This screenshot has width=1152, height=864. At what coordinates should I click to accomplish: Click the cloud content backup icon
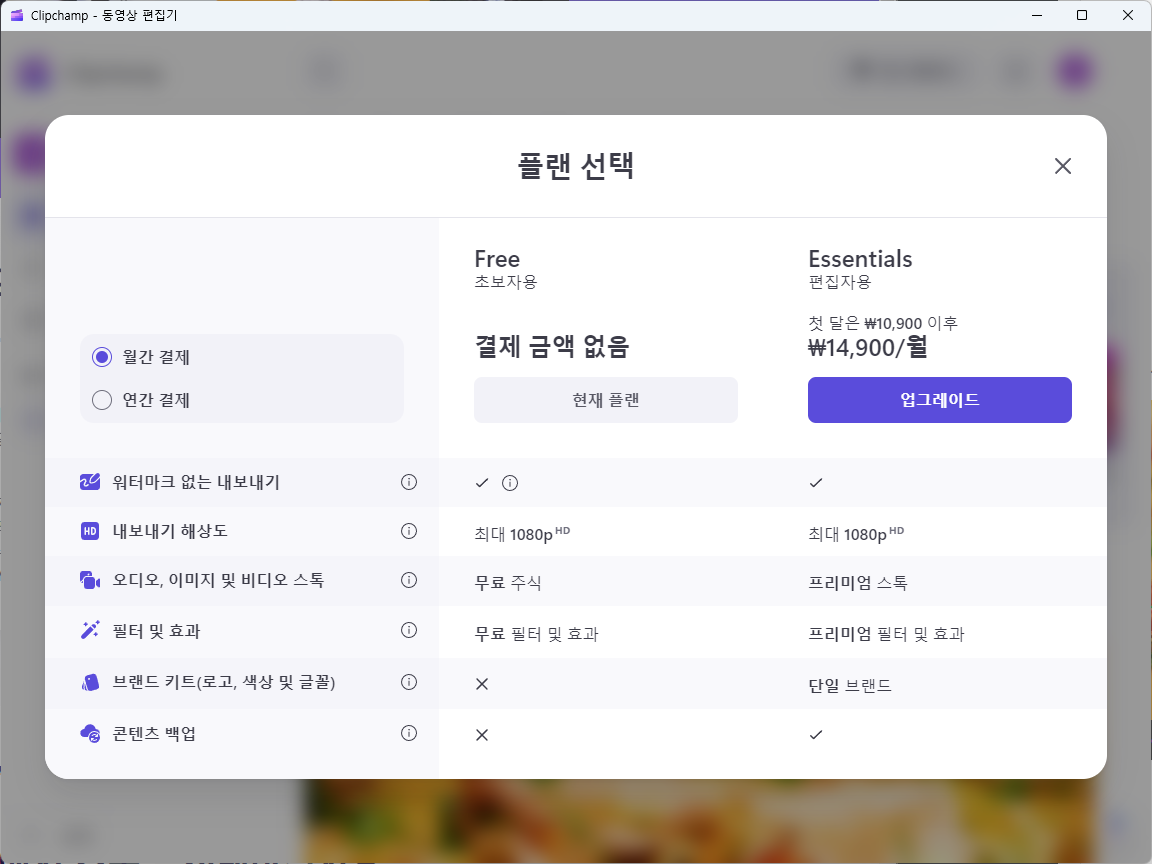90,733
